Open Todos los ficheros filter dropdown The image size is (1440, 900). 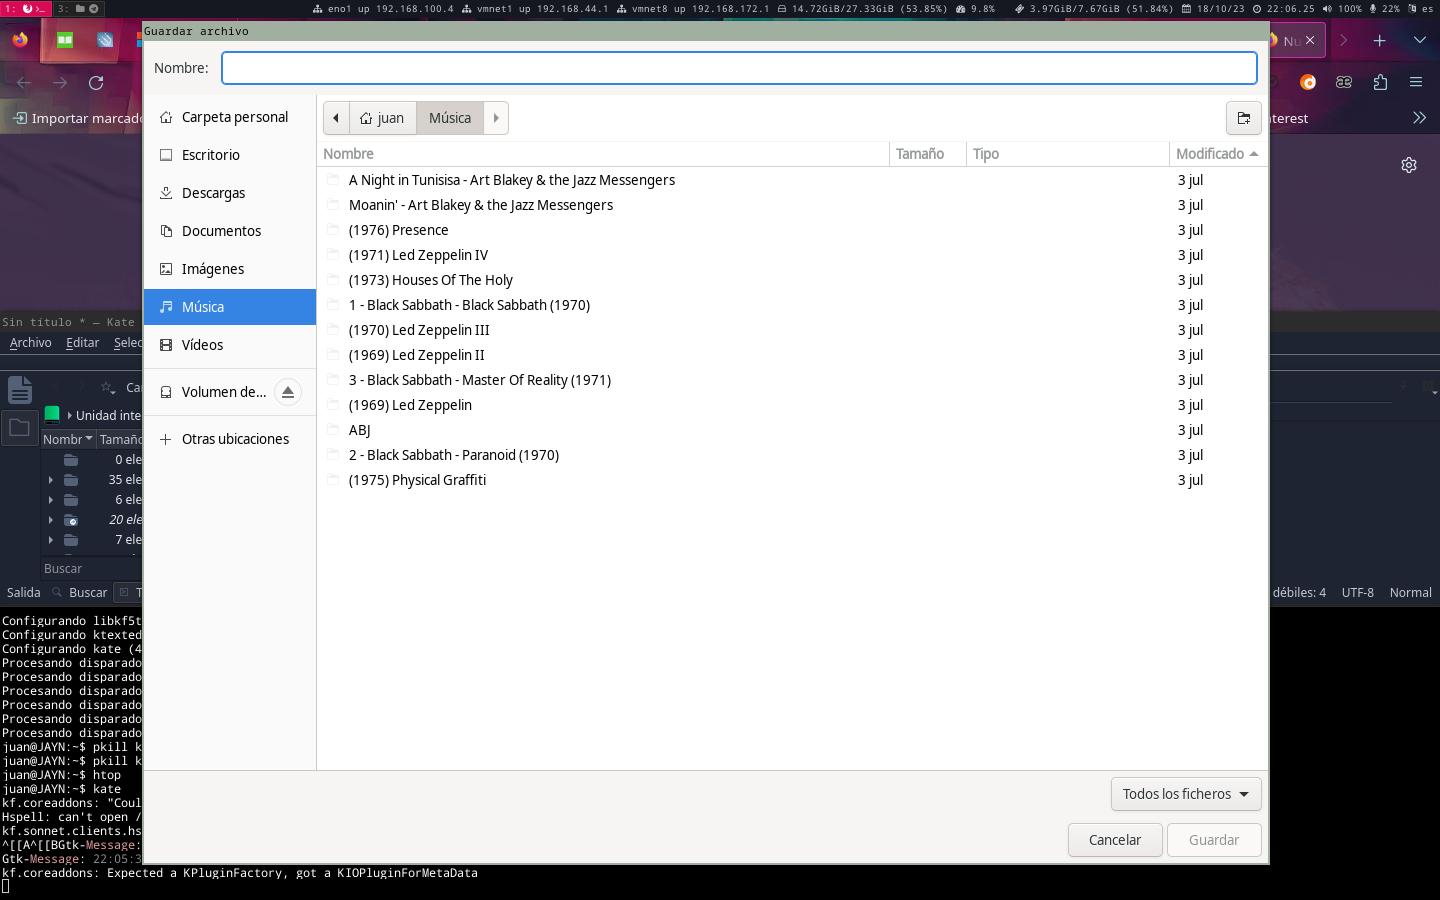(x=1185, y=794)
